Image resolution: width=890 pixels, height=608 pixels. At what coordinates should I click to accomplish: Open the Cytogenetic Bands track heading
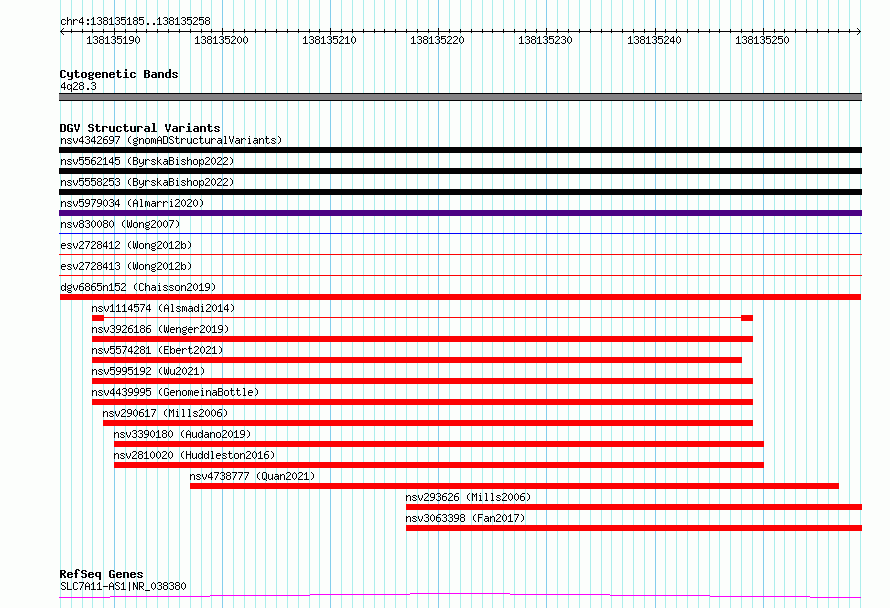click(119, 74)
